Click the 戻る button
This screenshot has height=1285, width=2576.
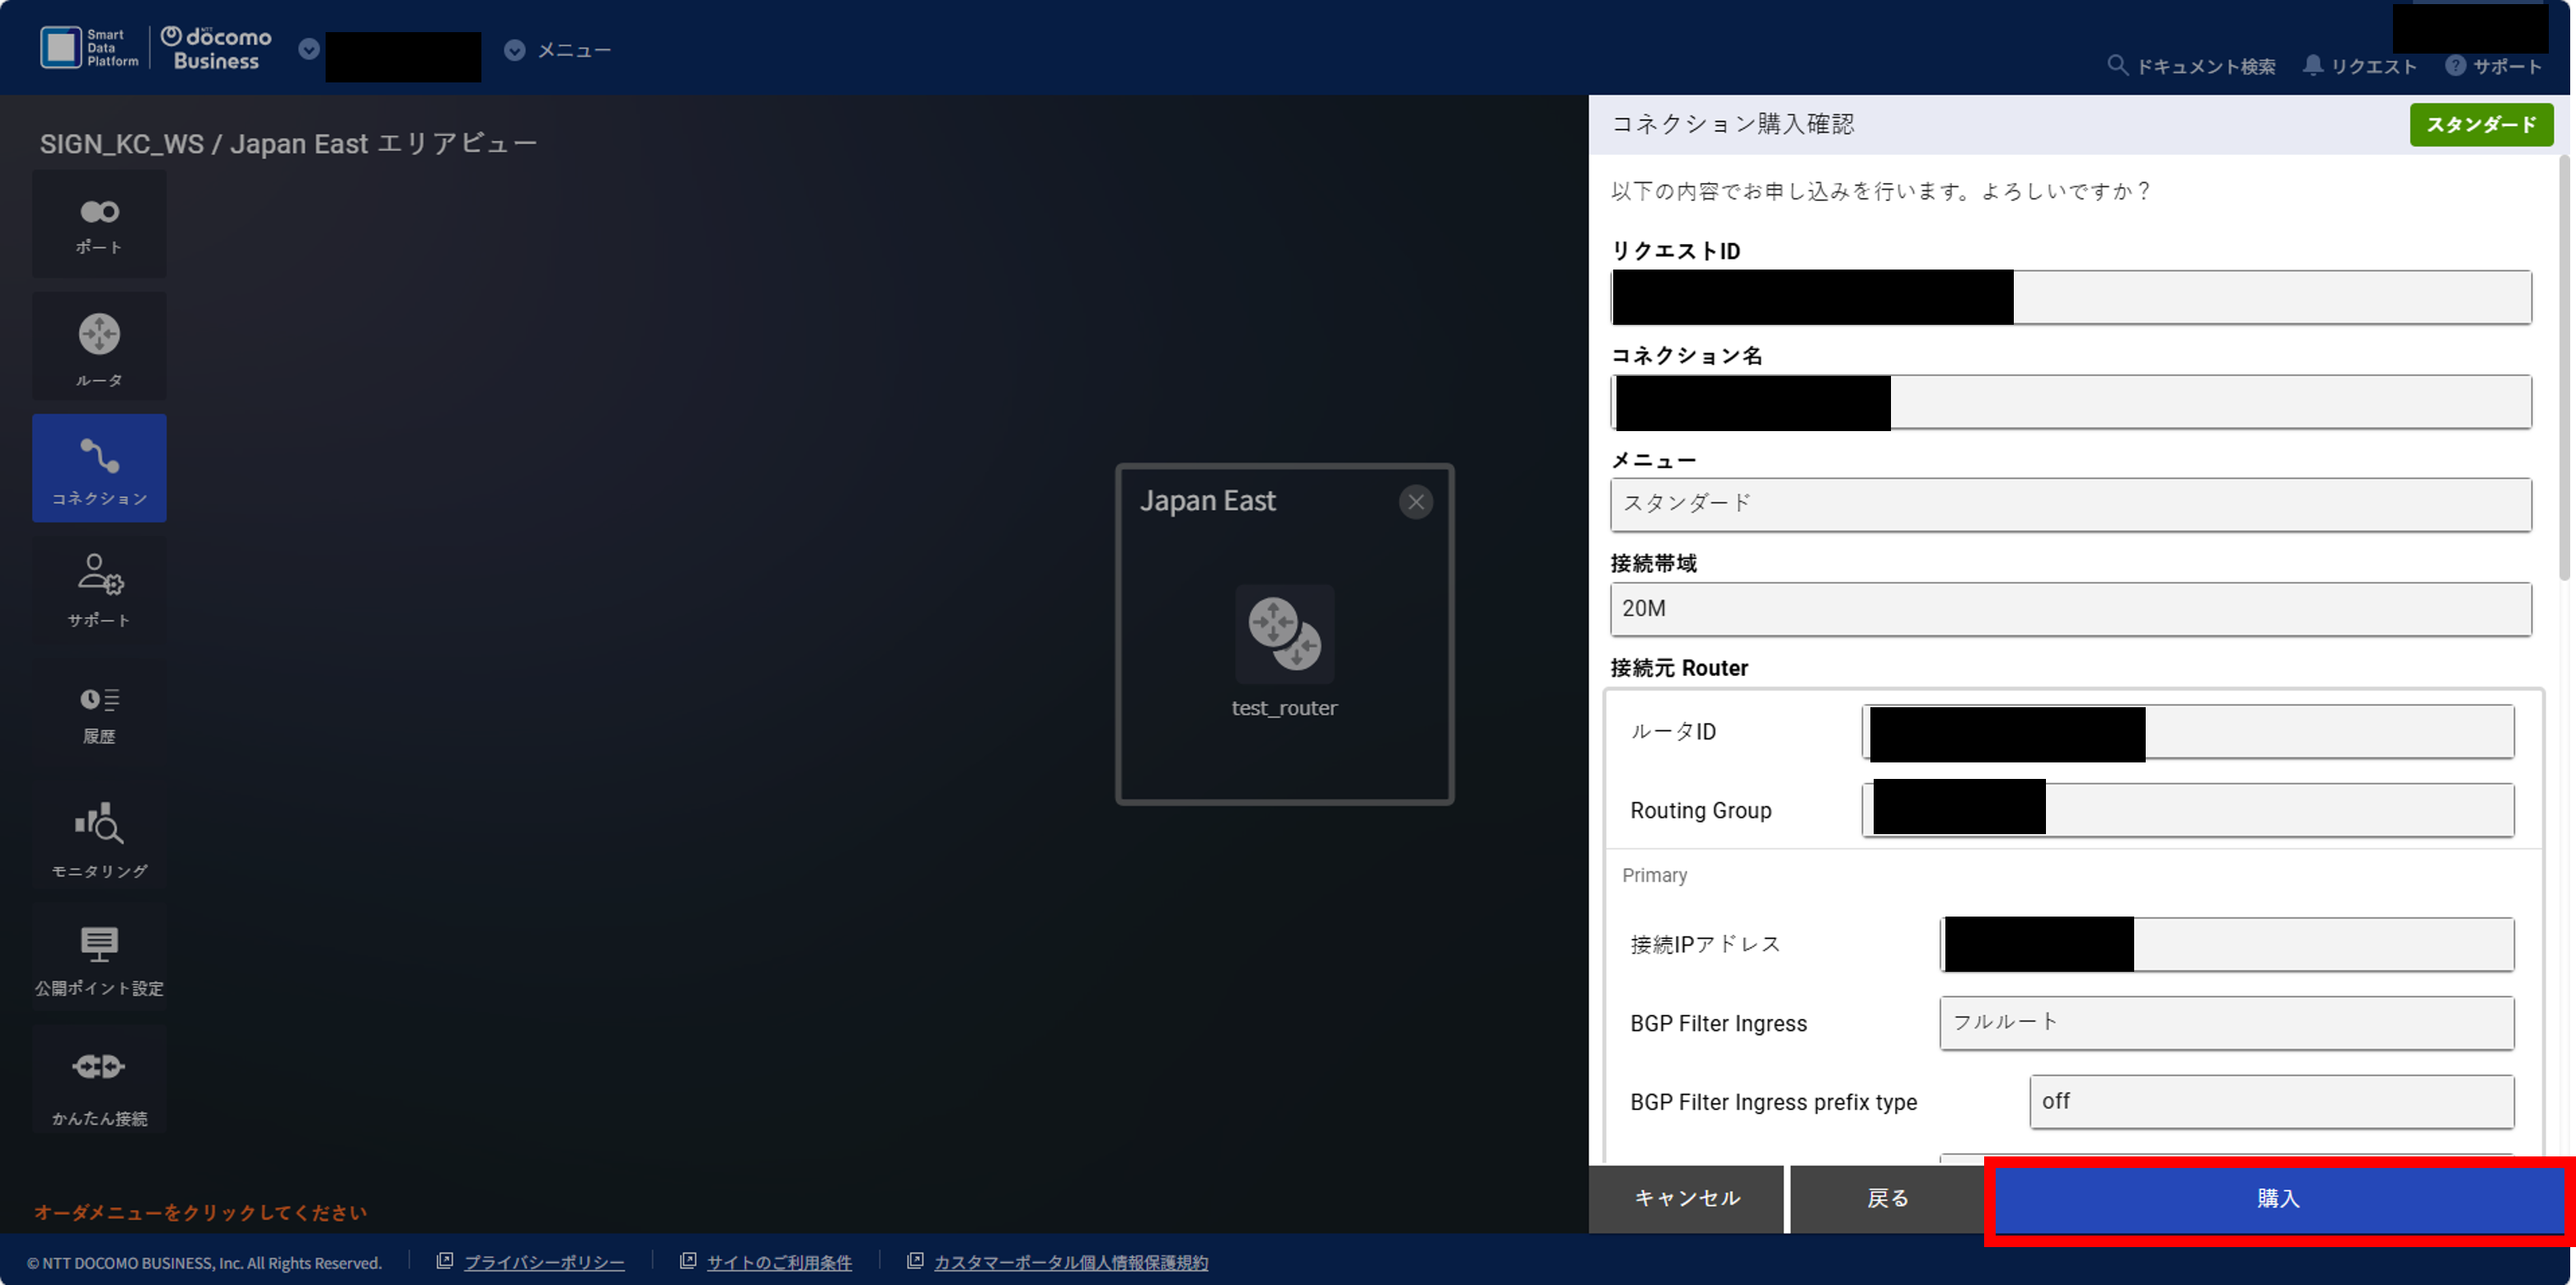[x=1887, y=1198]
